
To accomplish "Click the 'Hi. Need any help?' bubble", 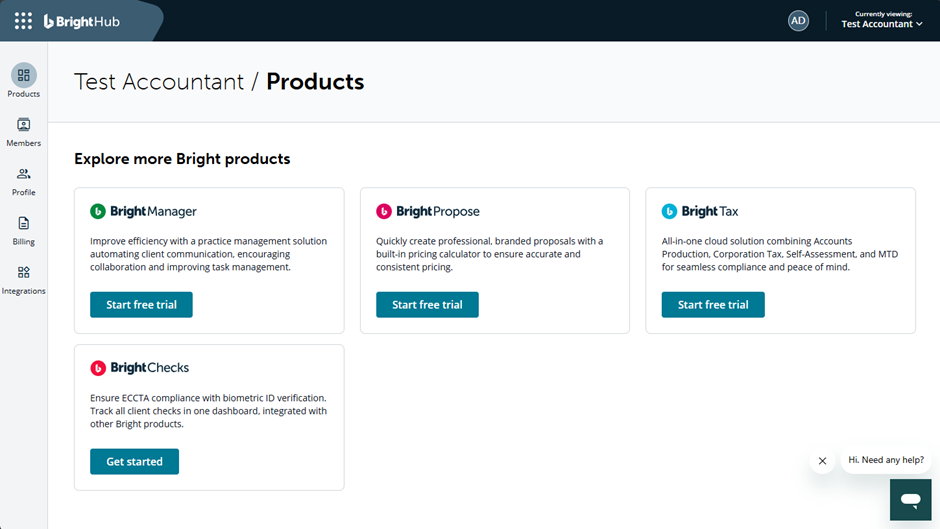I will tap(886, 460).
